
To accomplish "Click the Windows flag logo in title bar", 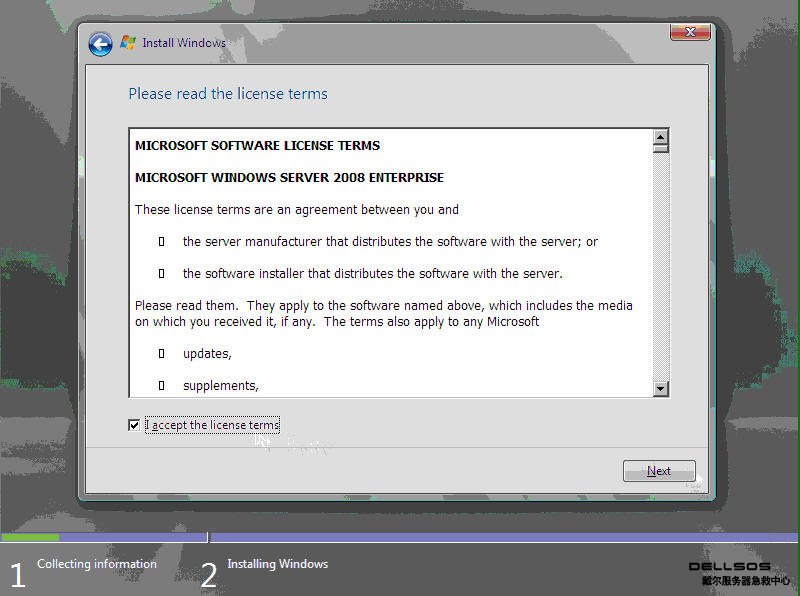I will 128,42.
